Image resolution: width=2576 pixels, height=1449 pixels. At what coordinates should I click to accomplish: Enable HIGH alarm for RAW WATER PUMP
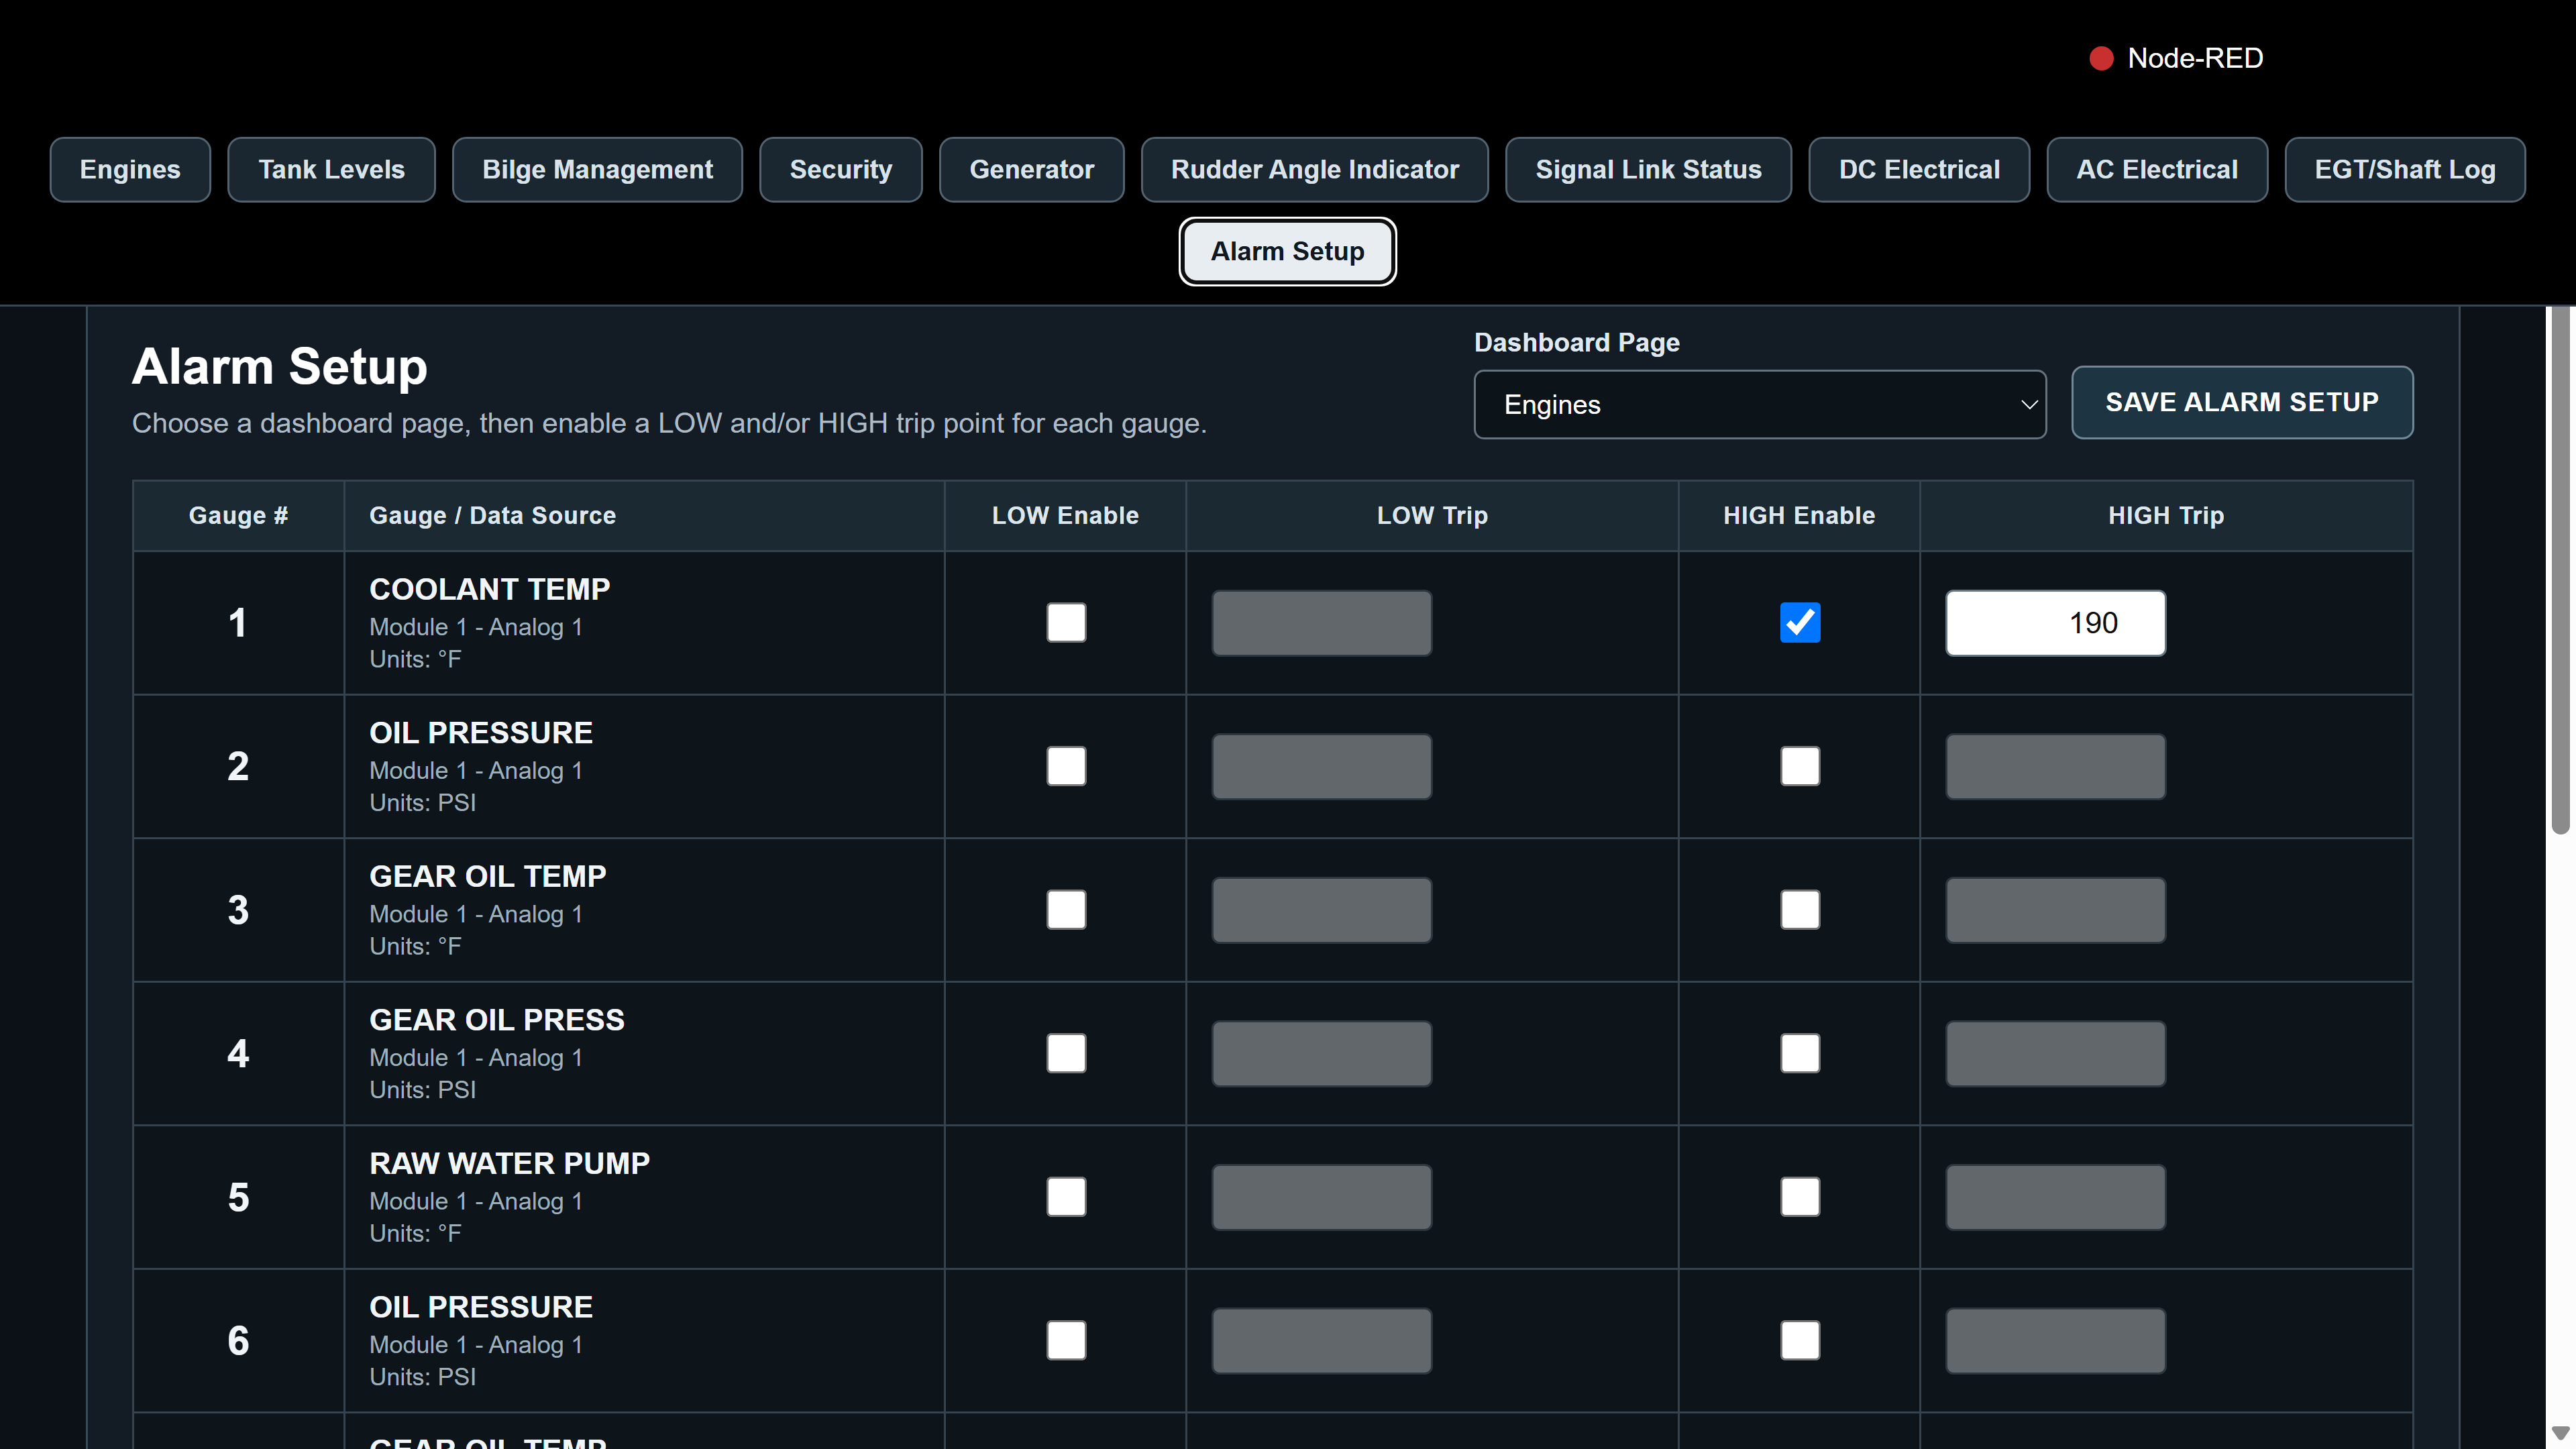coord(1800,1197)
